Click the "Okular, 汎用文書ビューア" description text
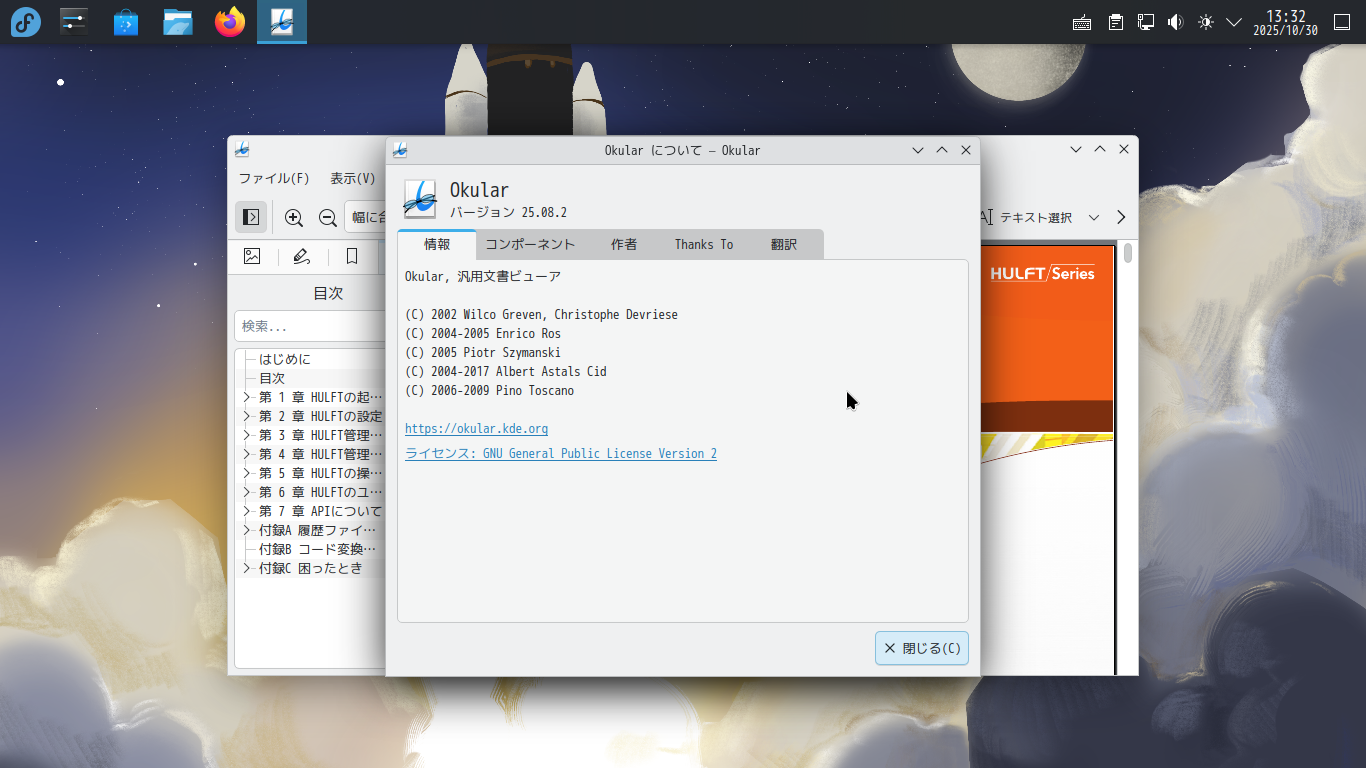 click(483, 276)
